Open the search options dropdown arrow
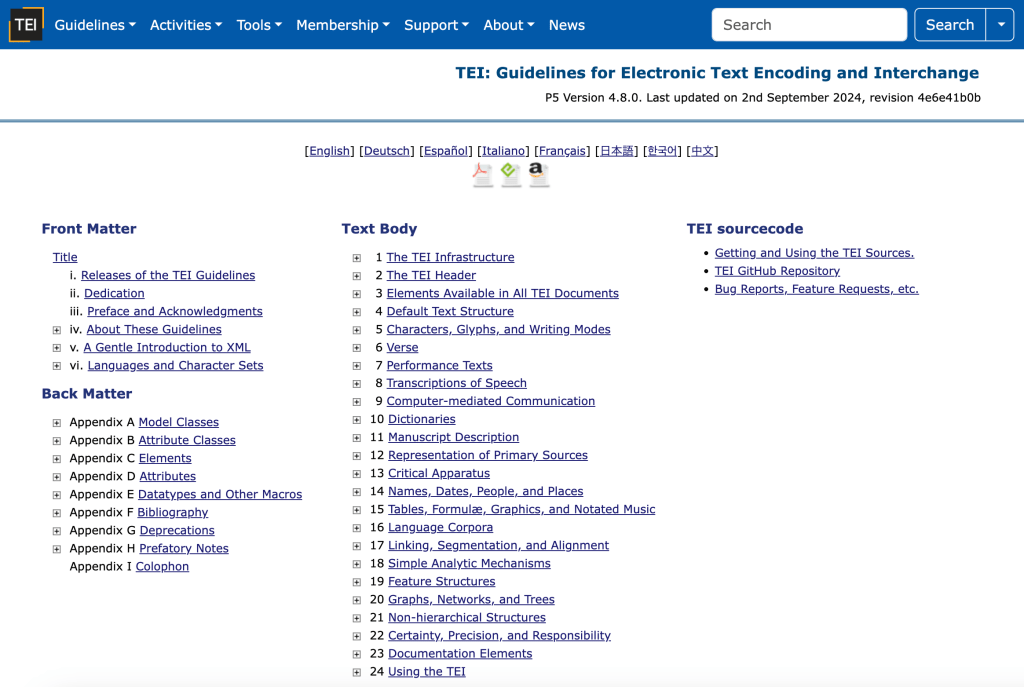The height and width of the screenshot is (687, 1024). click(1000, 25)
